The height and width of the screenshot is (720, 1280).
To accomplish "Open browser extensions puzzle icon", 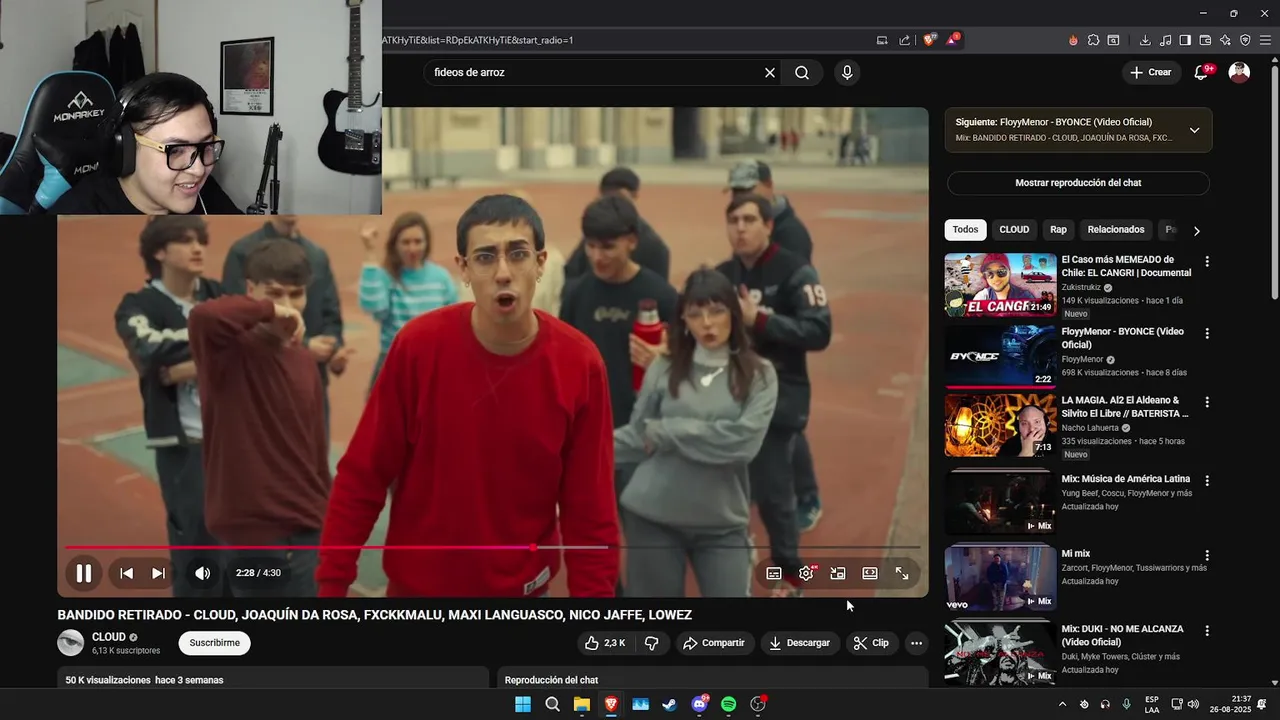I will [1093, 40].
